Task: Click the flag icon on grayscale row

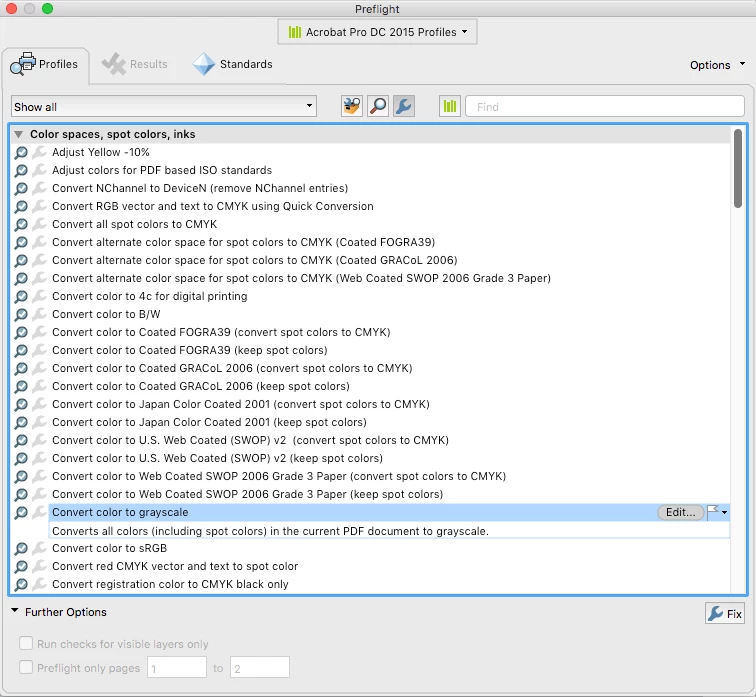Action: 713,512
